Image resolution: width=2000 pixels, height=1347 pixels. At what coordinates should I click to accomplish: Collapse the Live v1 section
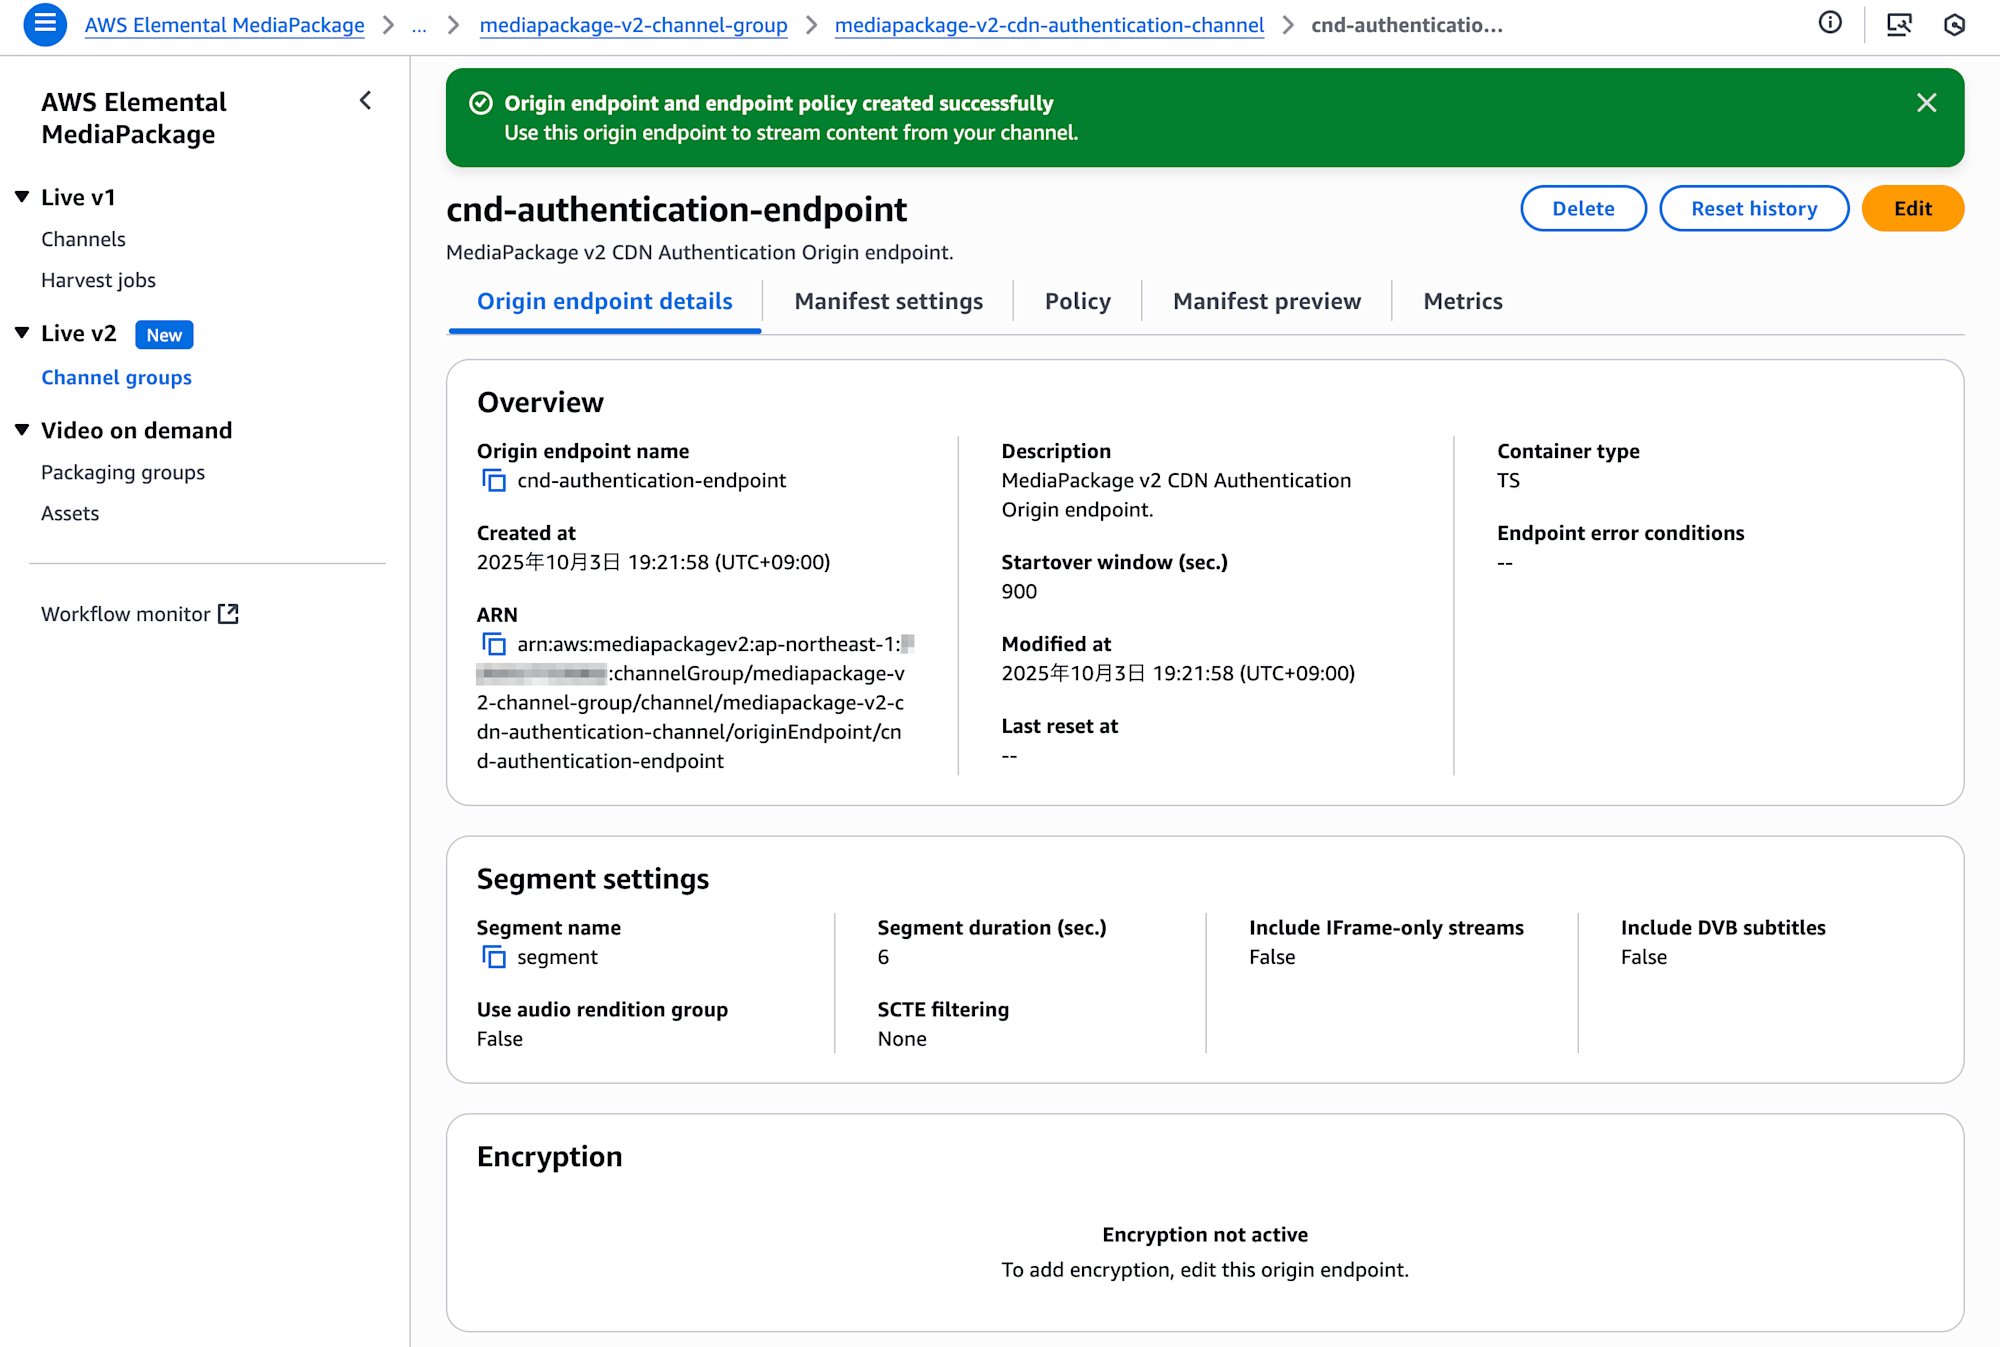click(22, 197)
